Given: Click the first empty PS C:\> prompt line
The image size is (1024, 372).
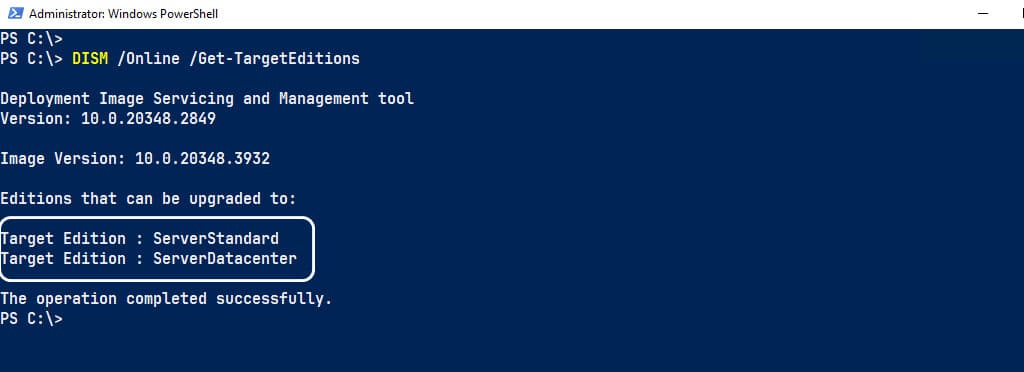Looking at the screenshot, I should coord(31,39).
